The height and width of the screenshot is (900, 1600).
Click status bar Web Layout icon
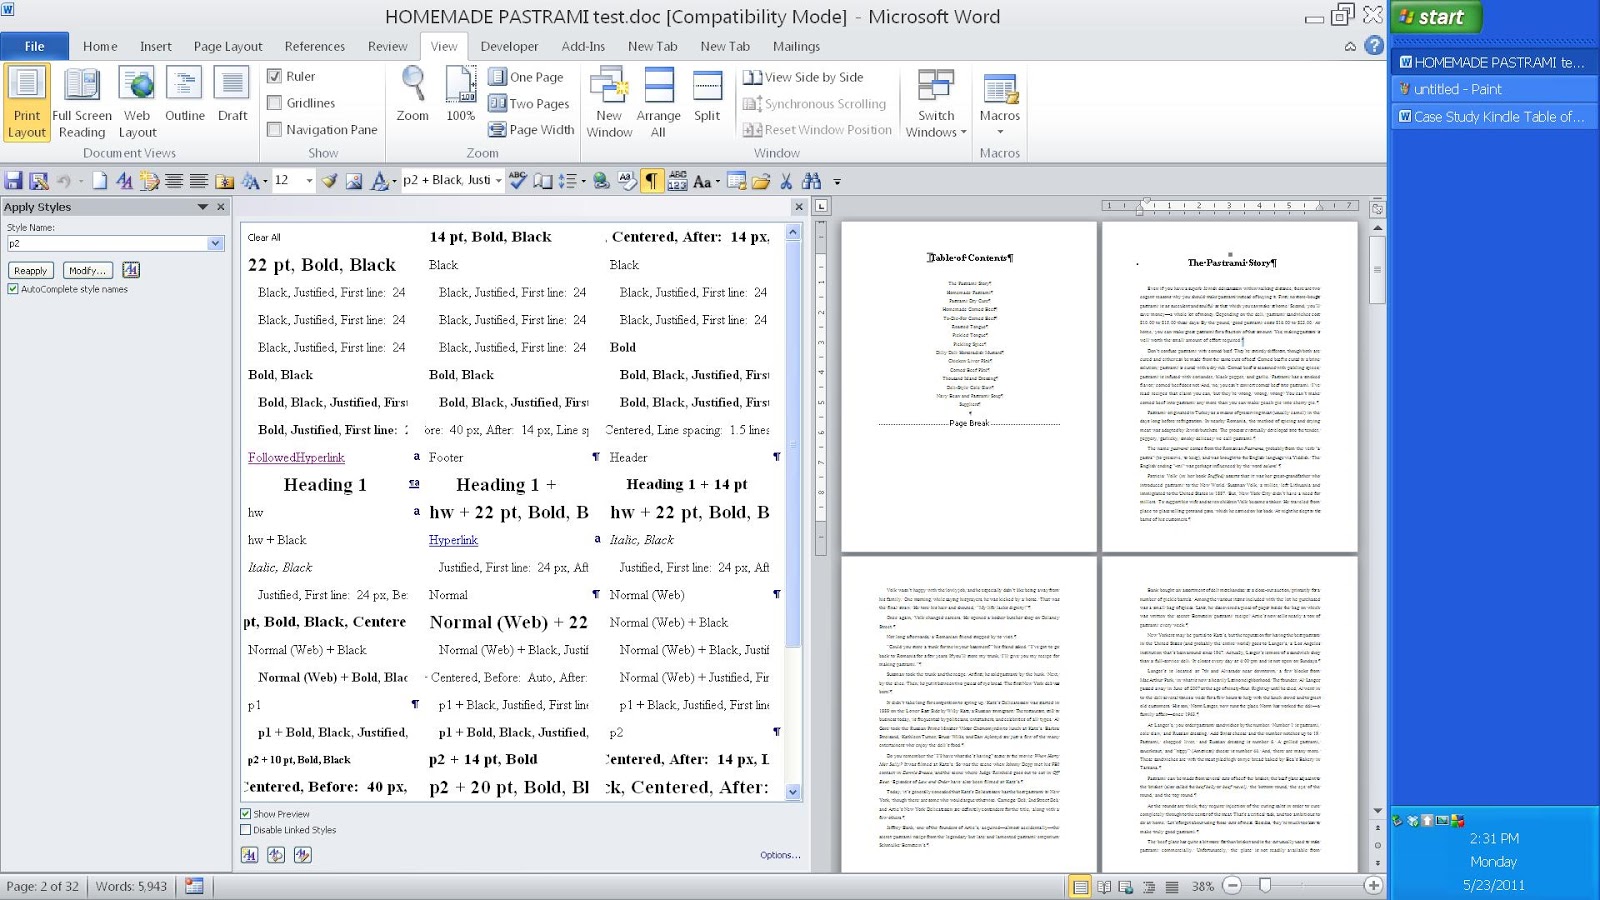click(1125, 886)
